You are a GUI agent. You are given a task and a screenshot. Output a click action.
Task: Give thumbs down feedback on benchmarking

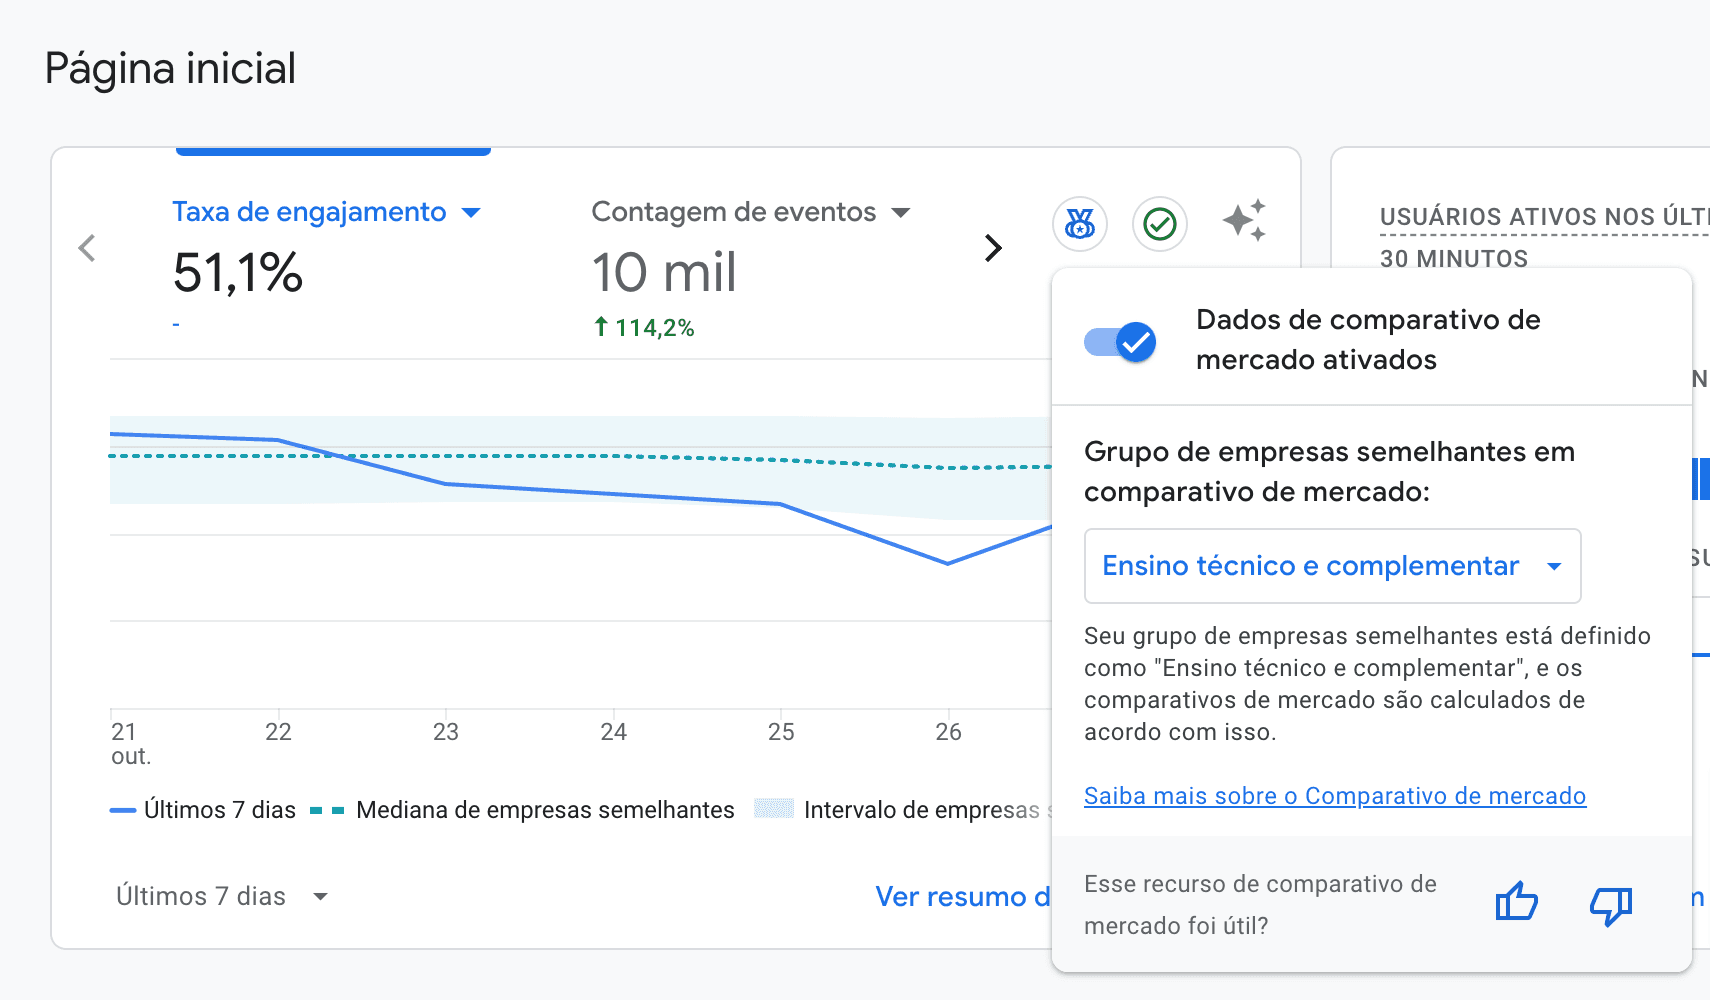pos(1610,905)
